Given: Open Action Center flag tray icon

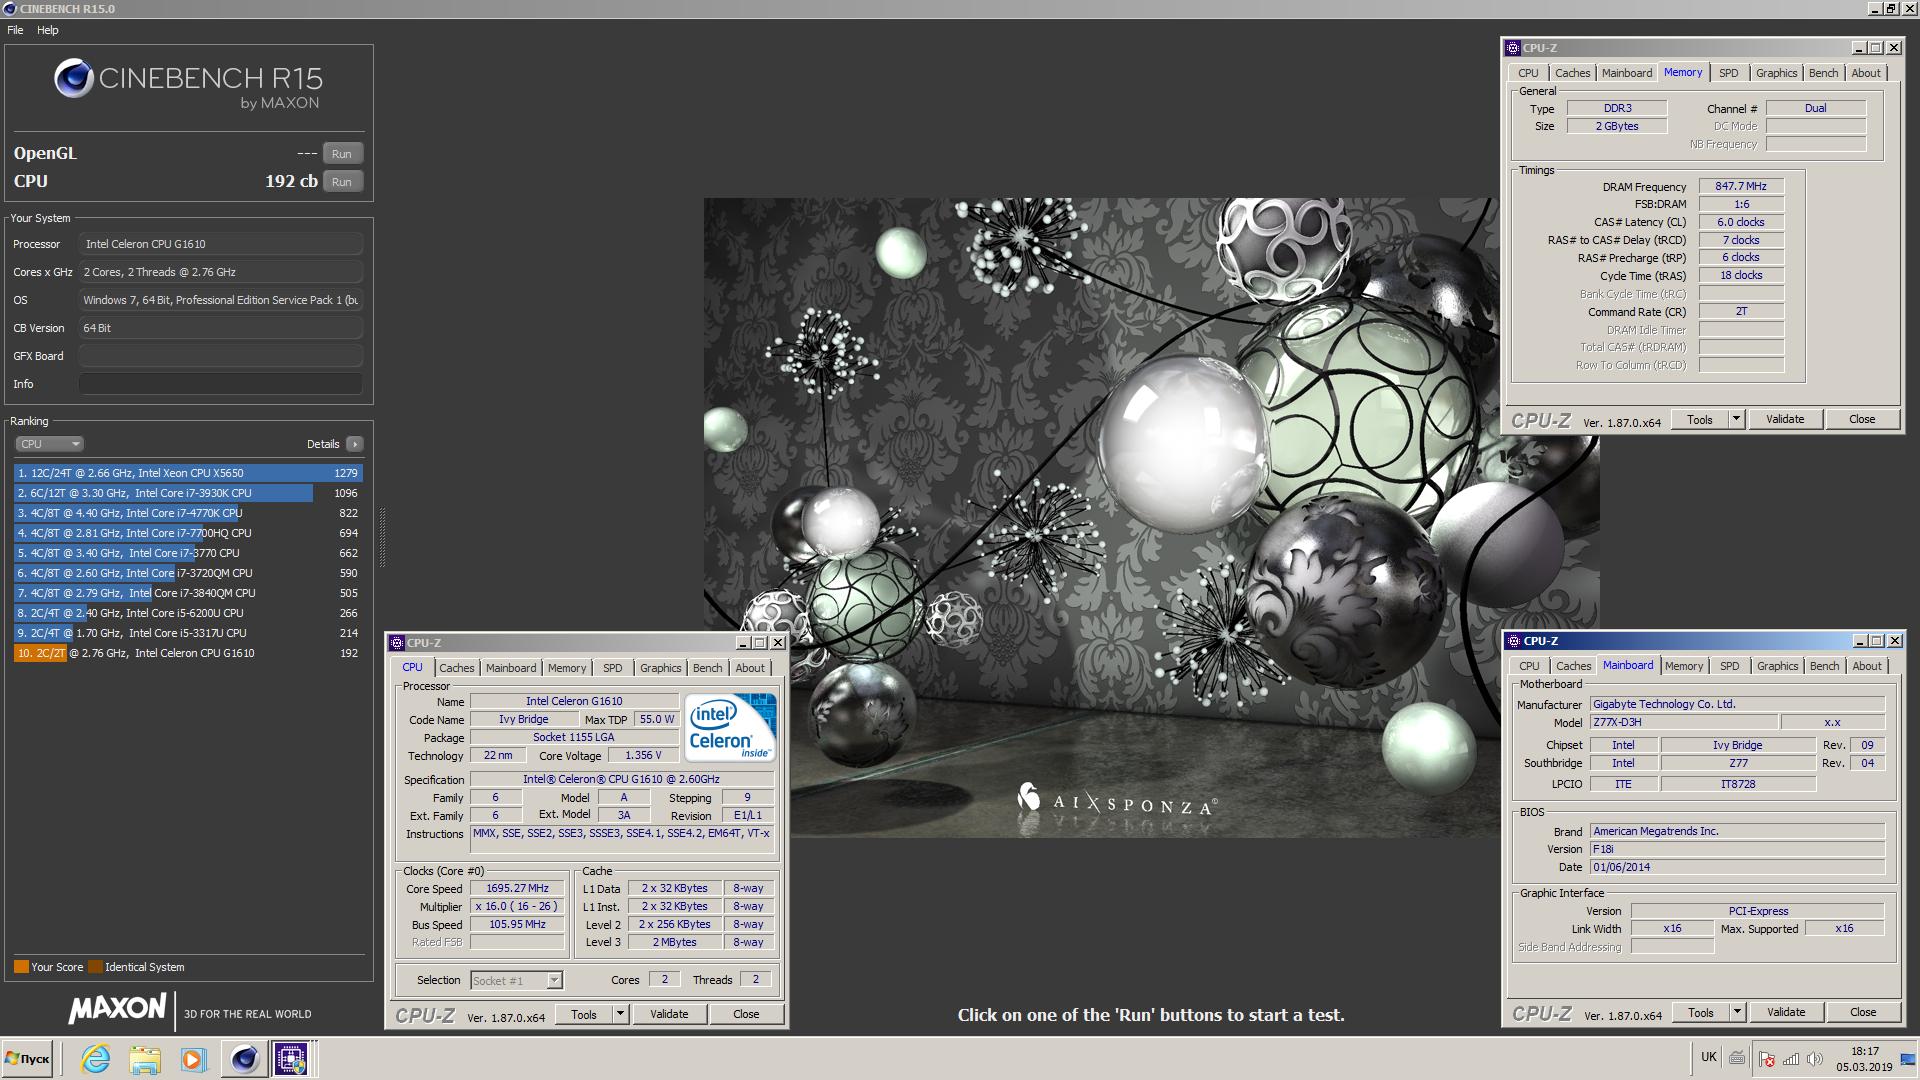Looking at the screenshot, I should click(1767, 1058).
